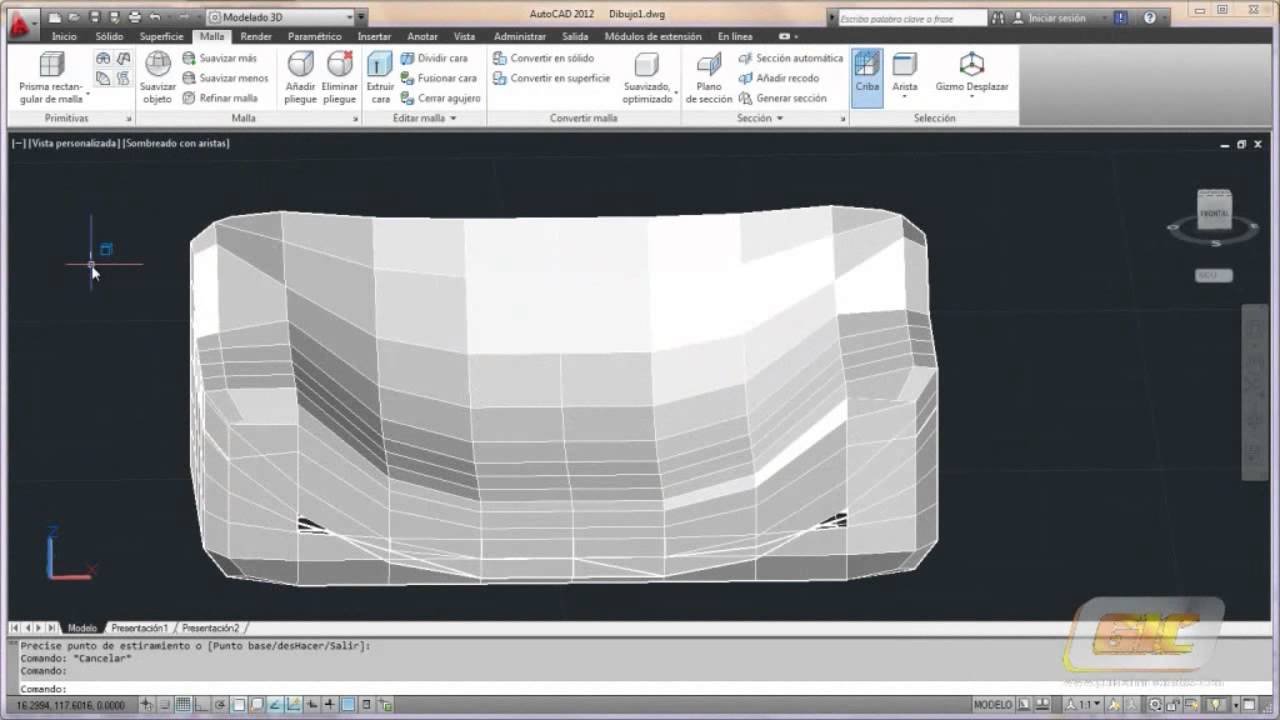Toggle Object Snap in status bar

238,705
